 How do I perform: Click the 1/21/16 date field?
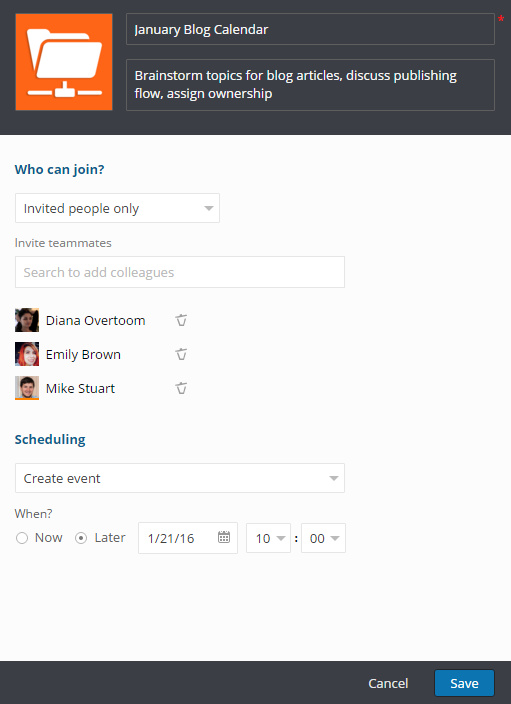pos(188,538)
